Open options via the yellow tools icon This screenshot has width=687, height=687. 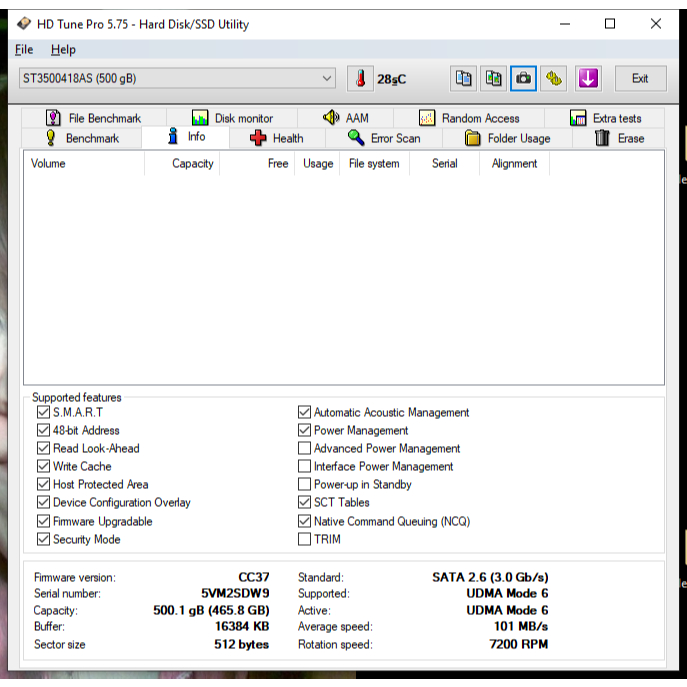coord(554,79)
